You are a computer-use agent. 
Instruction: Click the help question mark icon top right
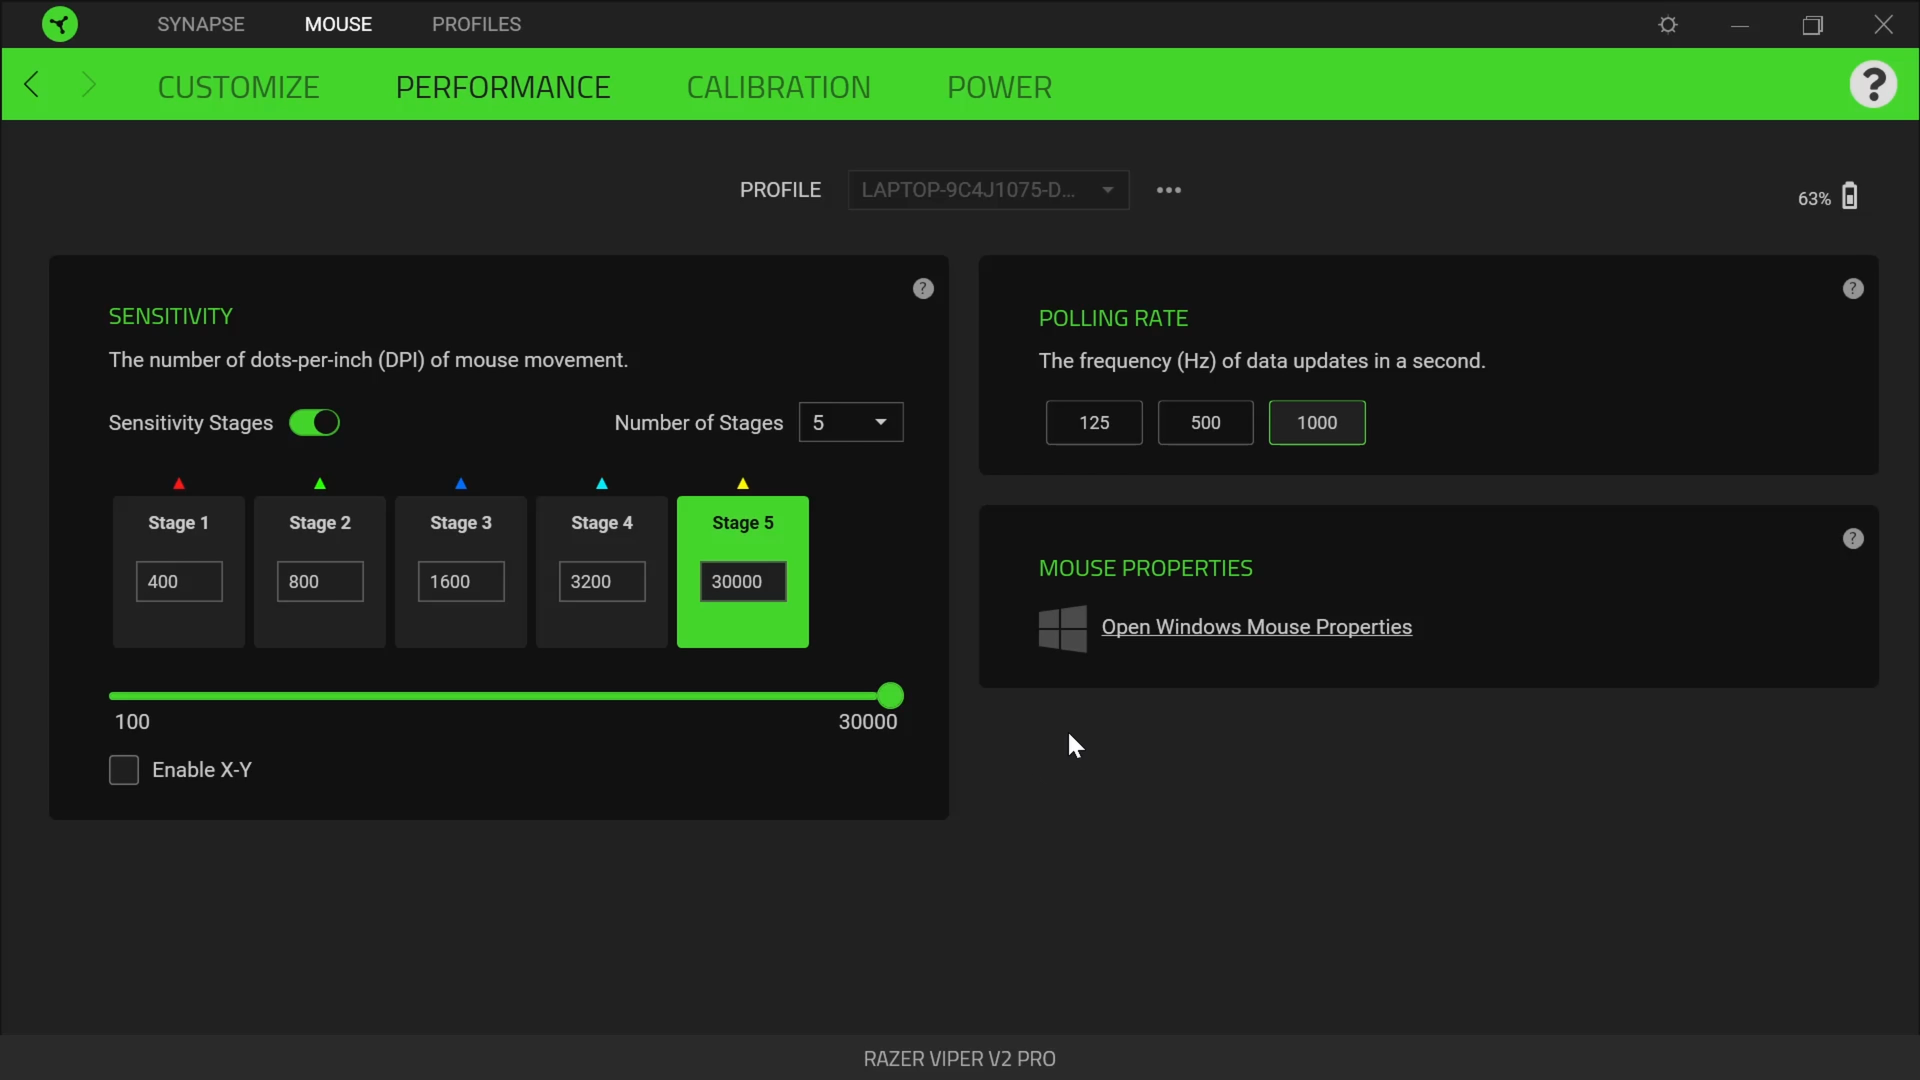[x=1874, y=84]
